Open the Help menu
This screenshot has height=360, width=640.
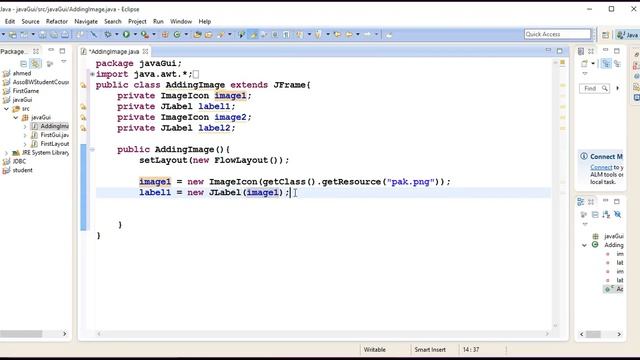[204, 21]
